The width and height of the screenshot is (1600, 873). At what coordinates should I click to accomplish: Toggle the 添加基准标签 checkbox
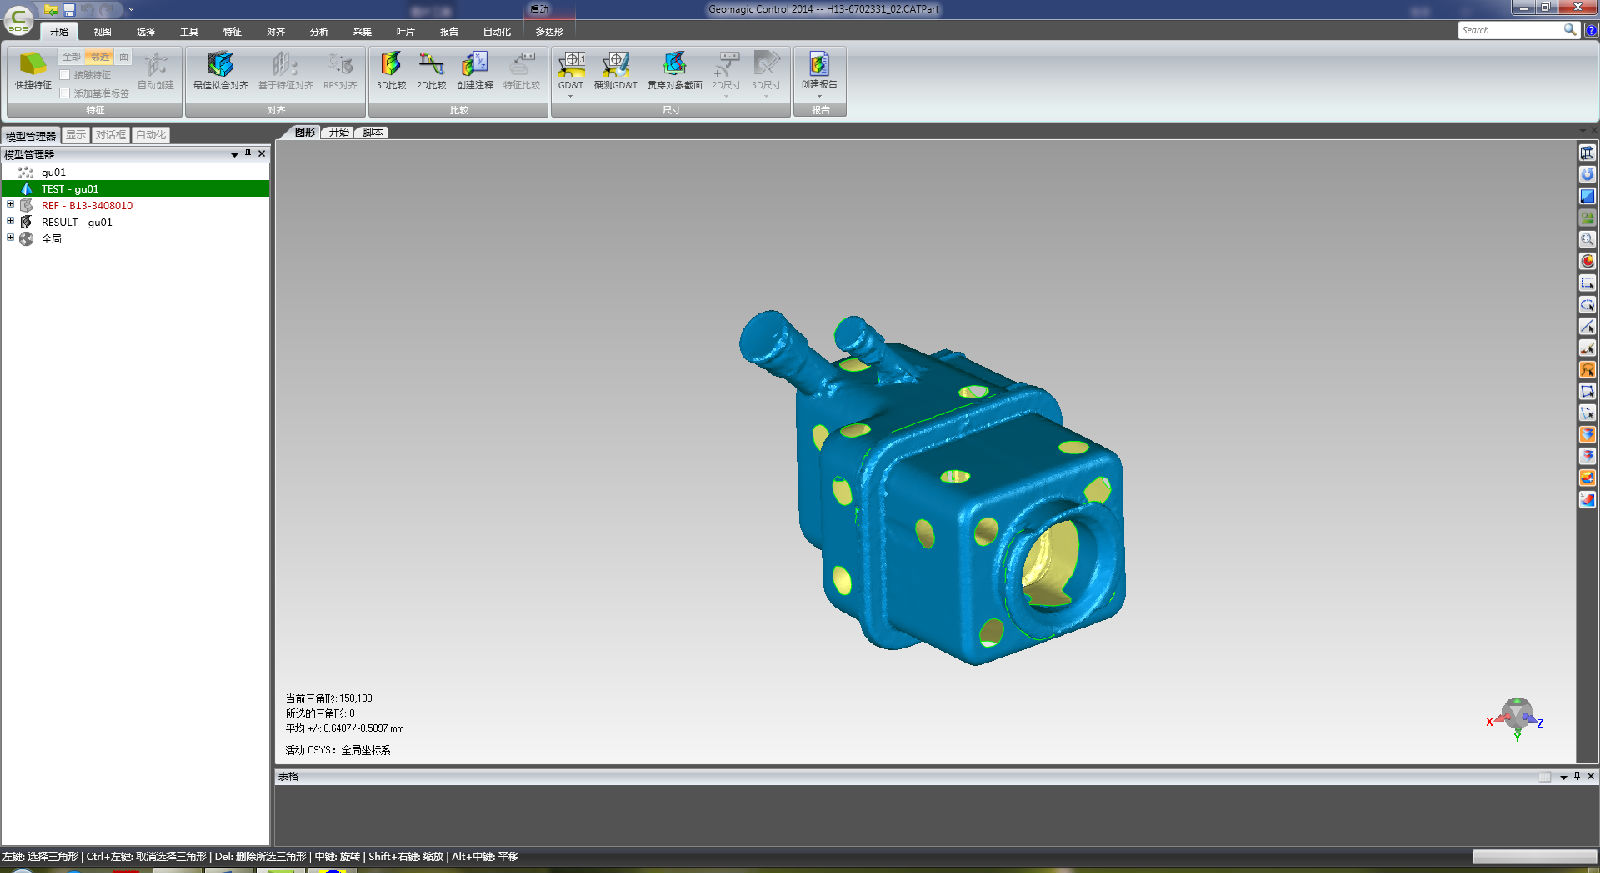click(65, 93)
